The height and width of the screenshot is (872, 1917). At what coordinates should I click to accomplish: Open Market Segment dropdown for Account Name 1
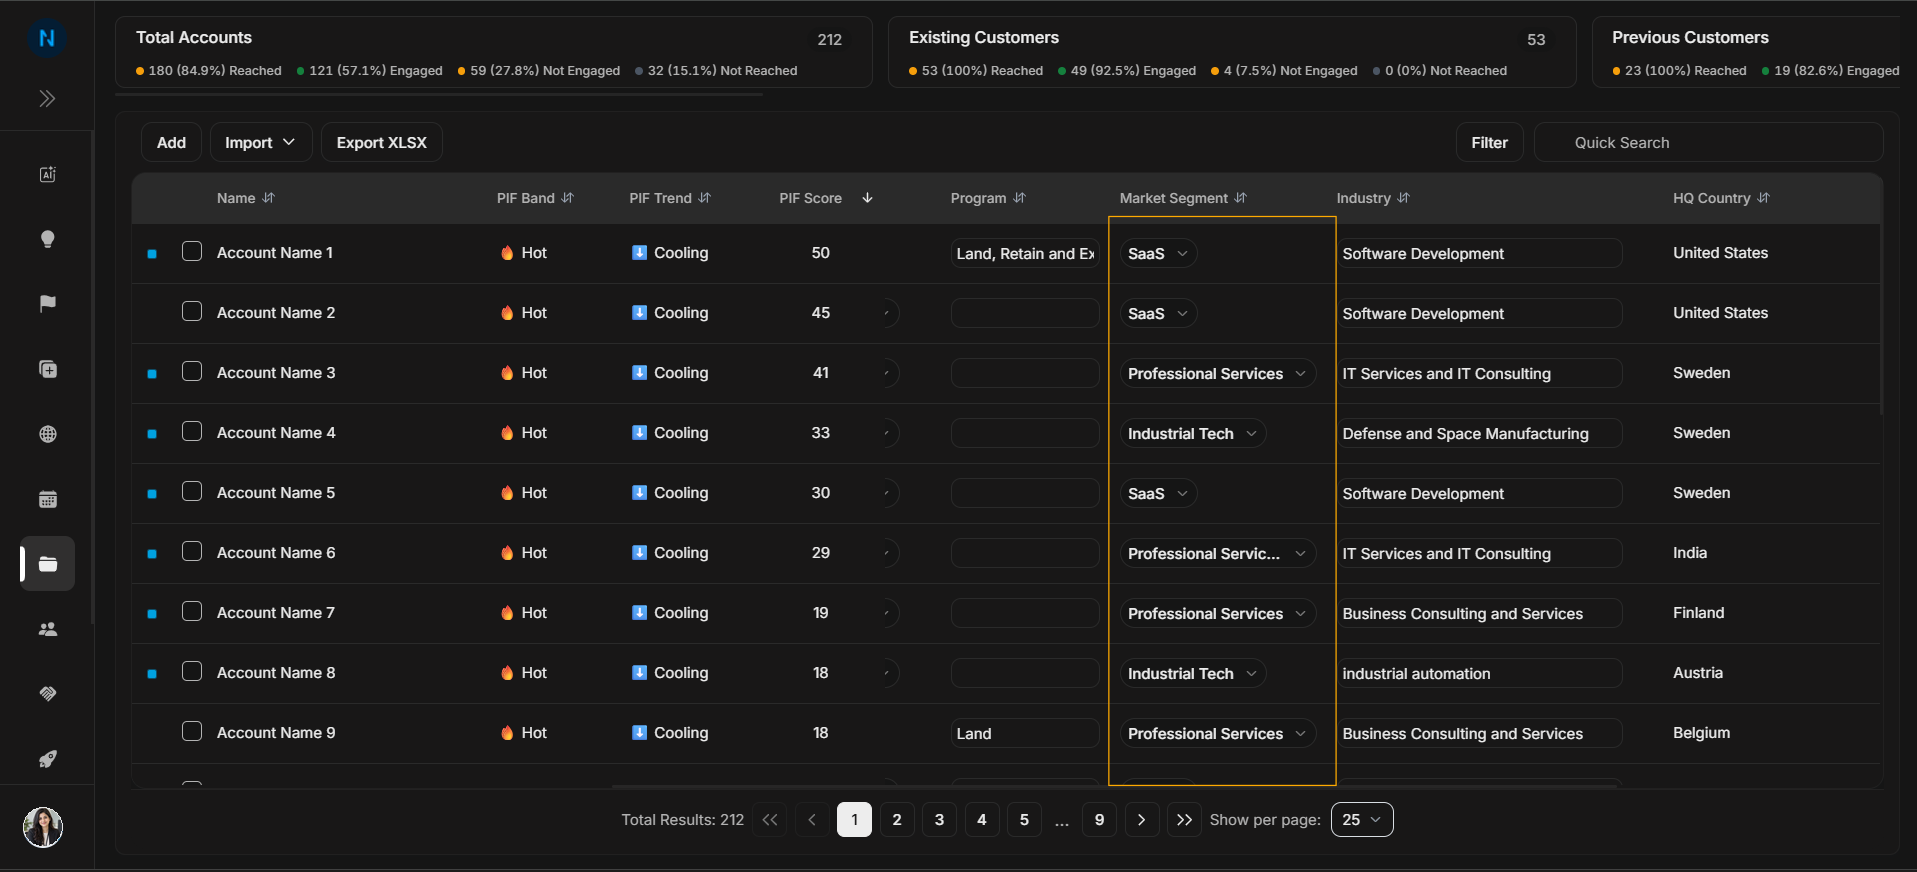[x=1158, y=253]
